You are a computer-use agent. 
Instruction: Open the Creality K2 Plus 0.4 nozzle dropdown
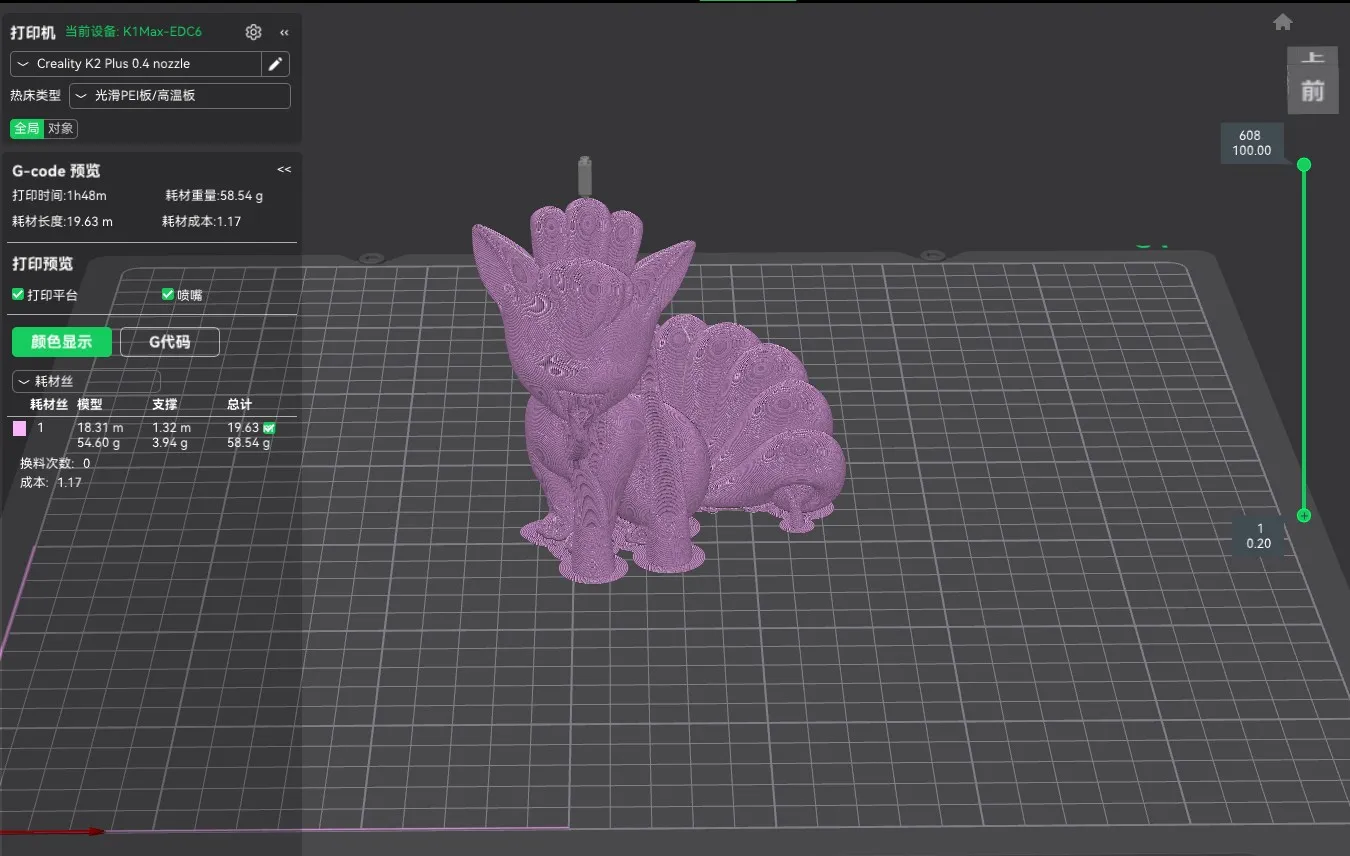tap(136, 64)
